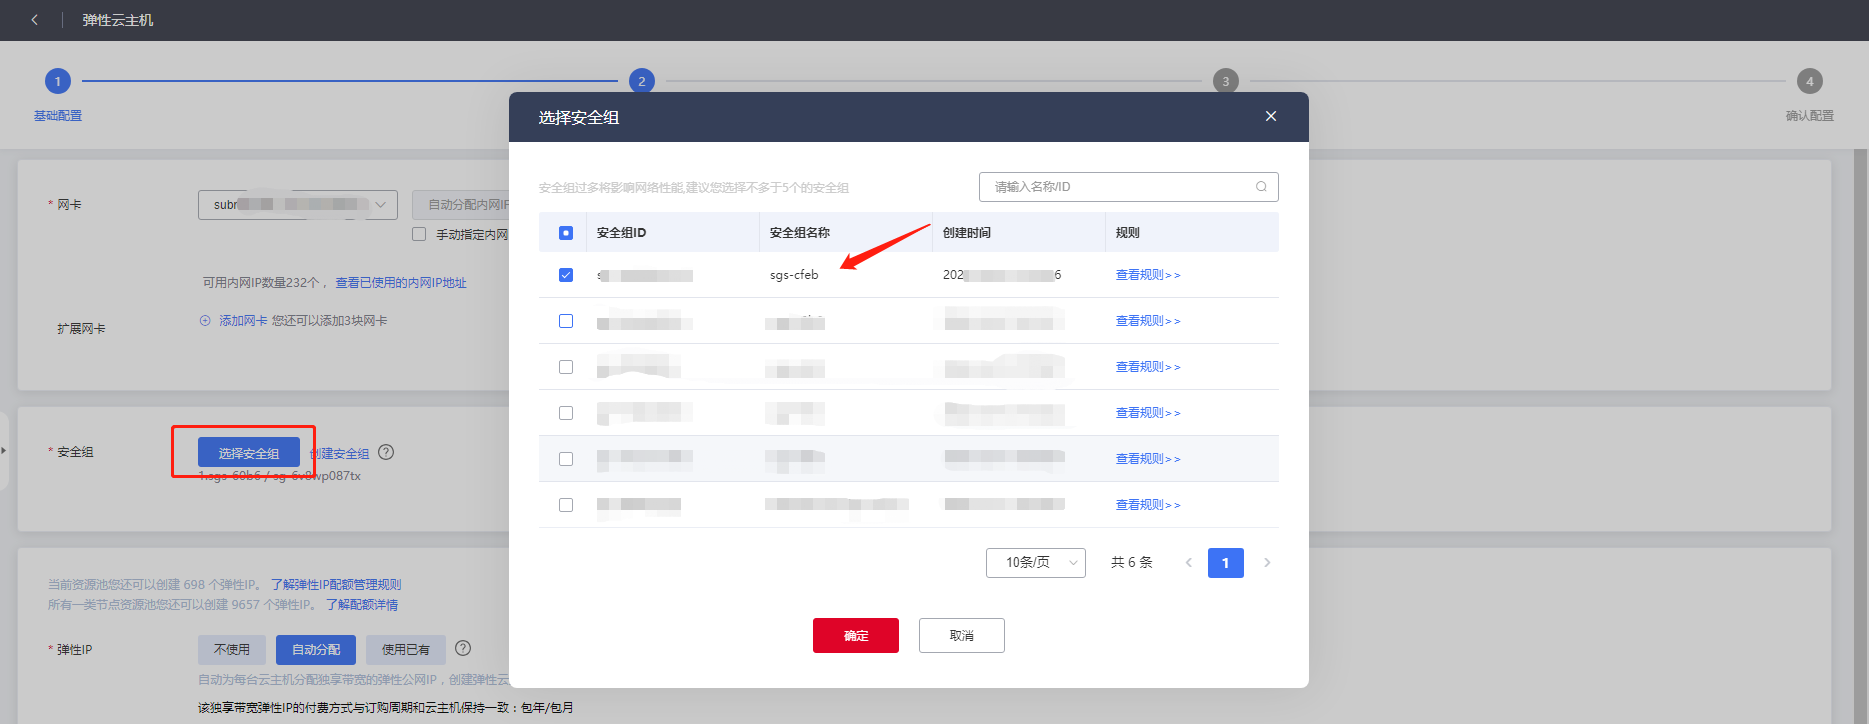Check the fourth security group row checkbox
Screen dimensions: 1869x724
pyautogui.click(x=566, y=413)
